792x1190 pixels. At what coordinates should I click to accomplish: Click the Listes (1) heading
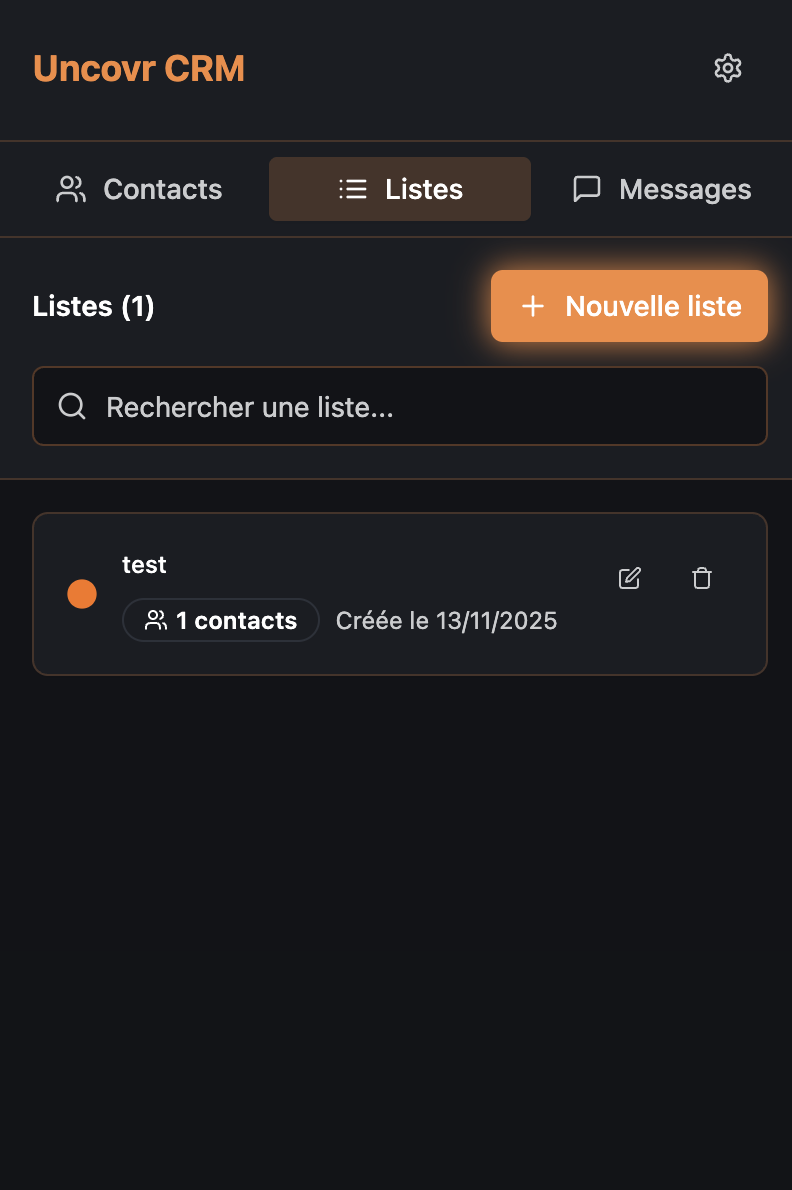pyautogui.click(x=94, y=306)
